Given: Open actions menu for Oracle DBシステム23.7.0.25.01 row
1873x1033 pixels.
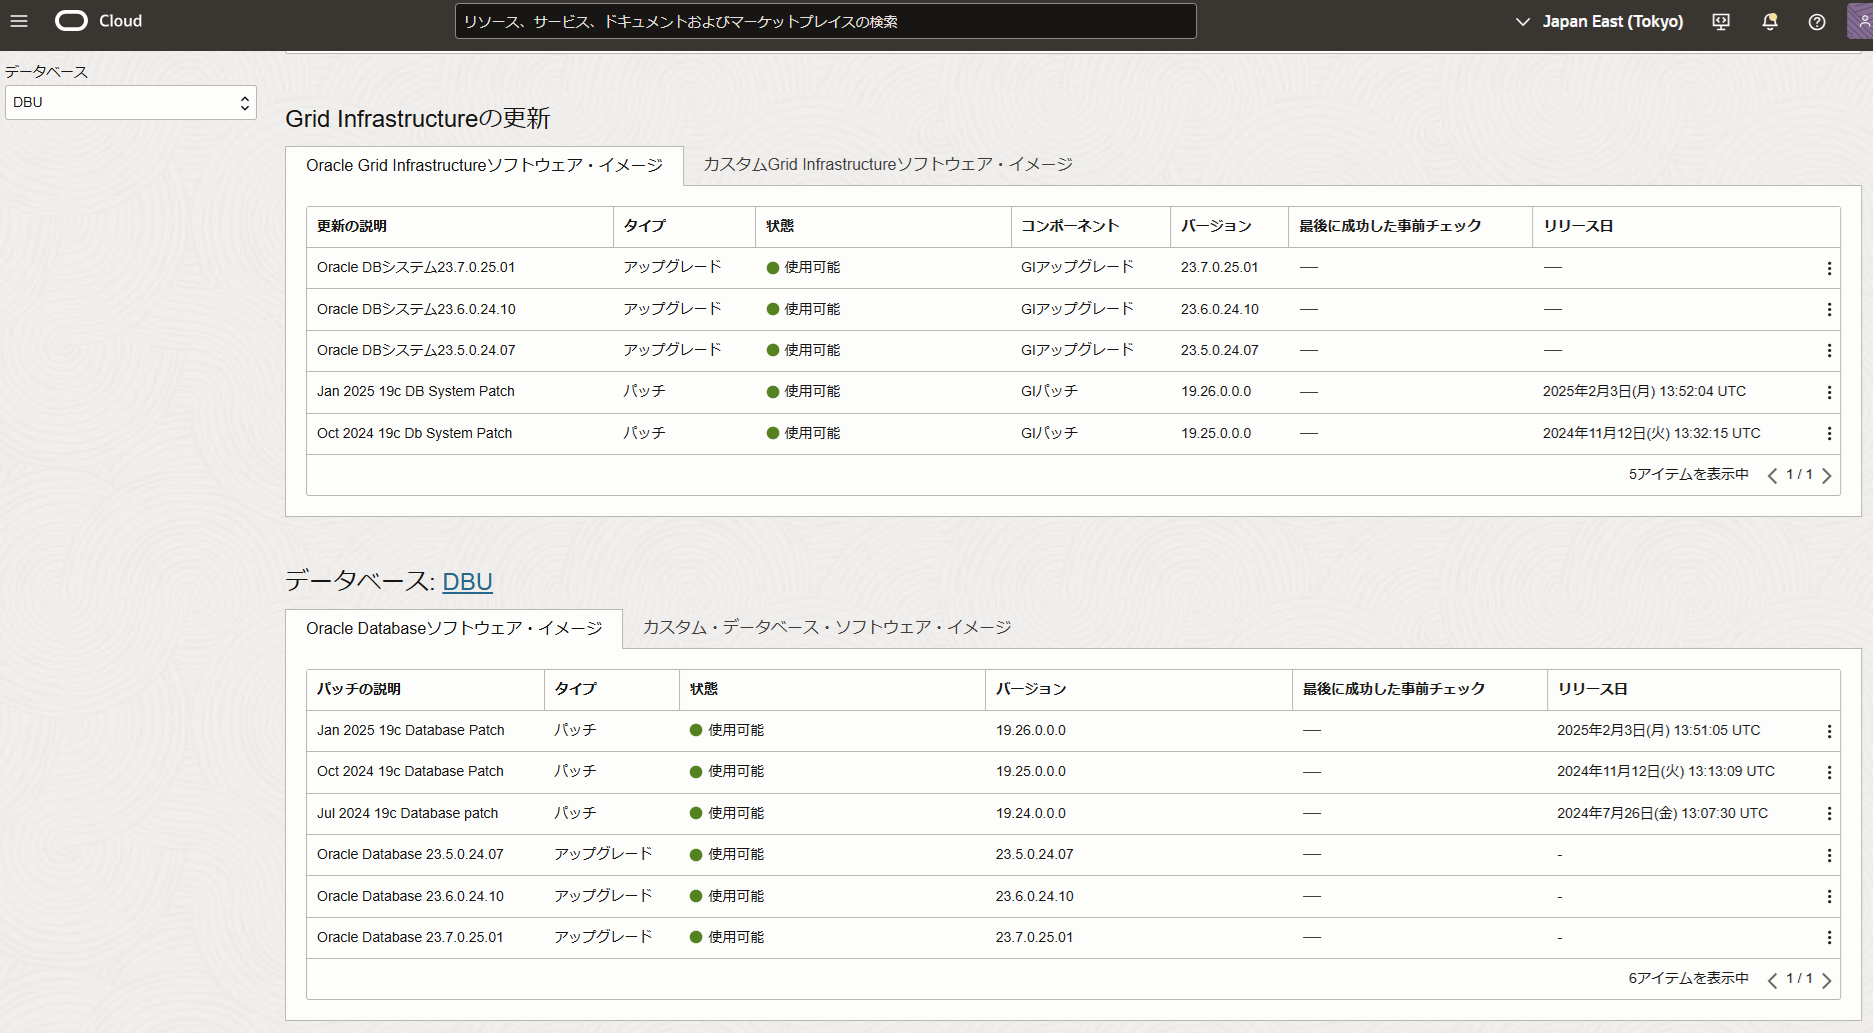Looking at the screenshot, I should [x=1829, y=268].
